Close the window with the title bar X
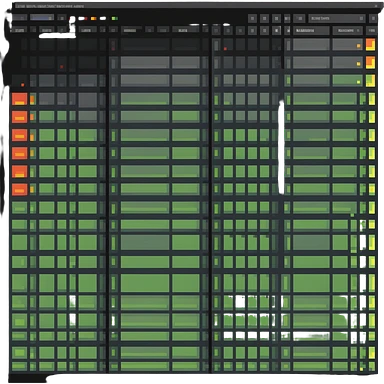 [x=376, y=6]
